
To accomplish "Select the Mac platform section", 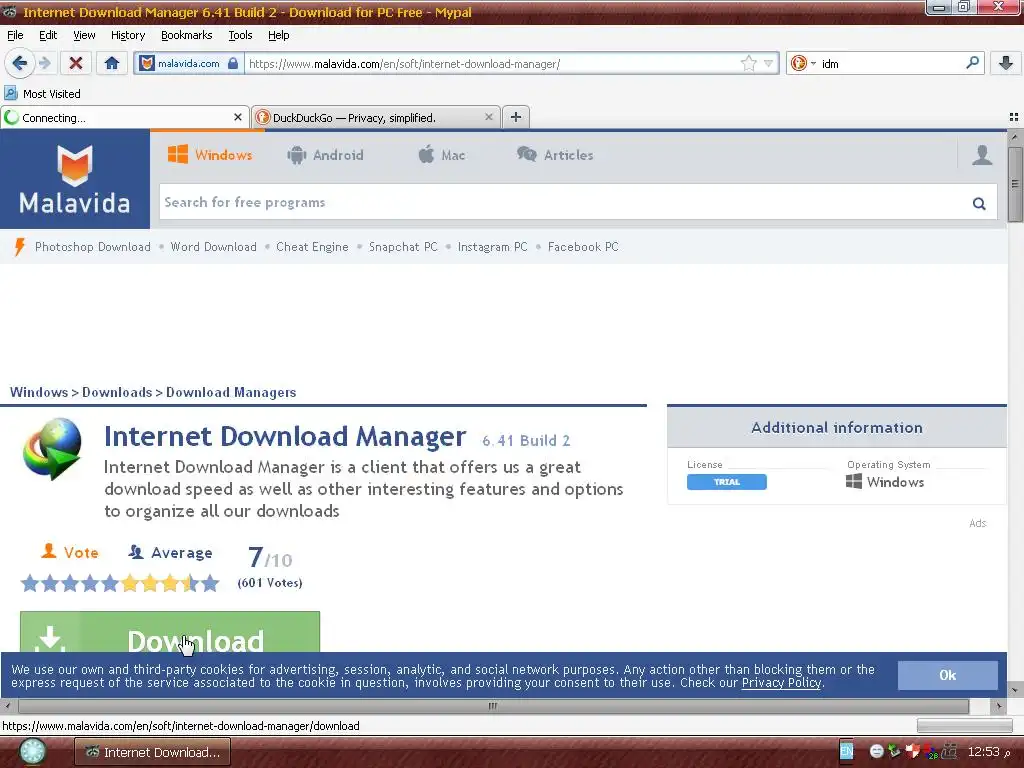I will [441, 155].
